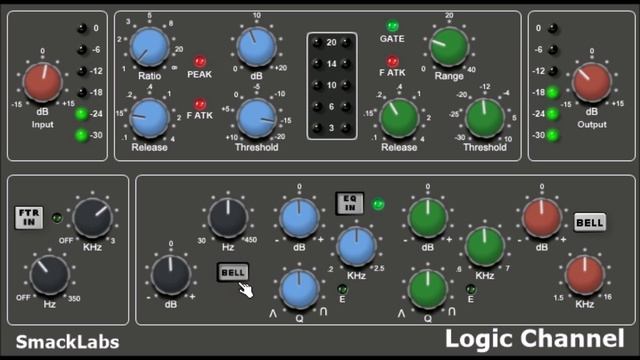
Task: Click the blue low-mid KHz knob
Action: click(356, 247)
